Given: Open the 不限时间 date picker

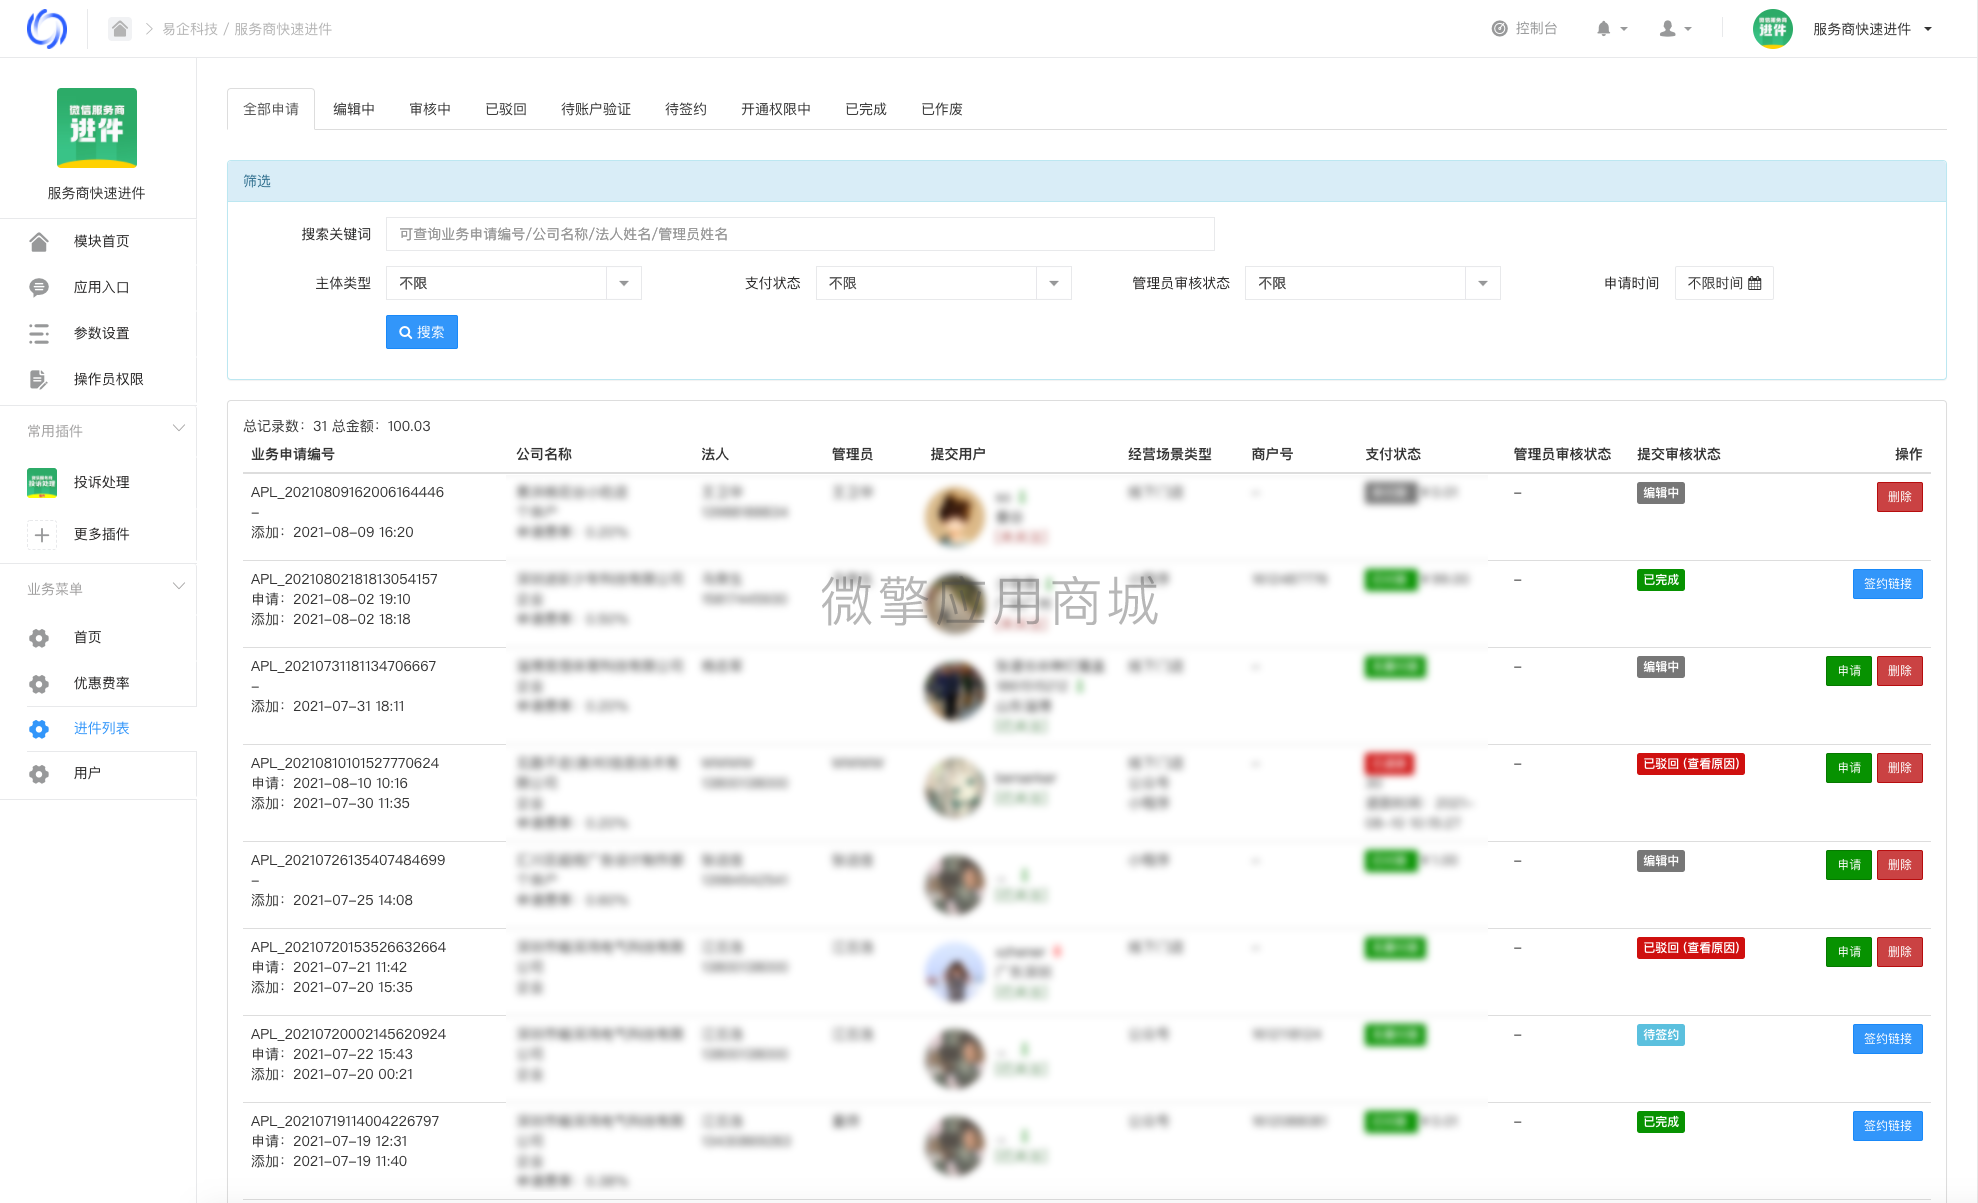Looking at the screenshot, I should (x=1724, y=283).
